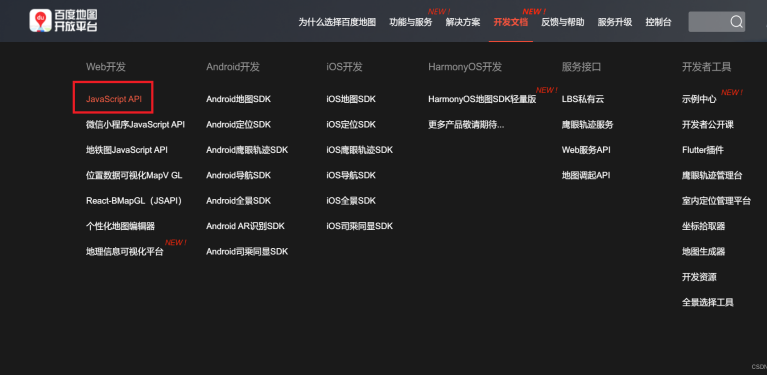
Task: Open iOS司乘同显SDK link
Action: click(359, 226)
